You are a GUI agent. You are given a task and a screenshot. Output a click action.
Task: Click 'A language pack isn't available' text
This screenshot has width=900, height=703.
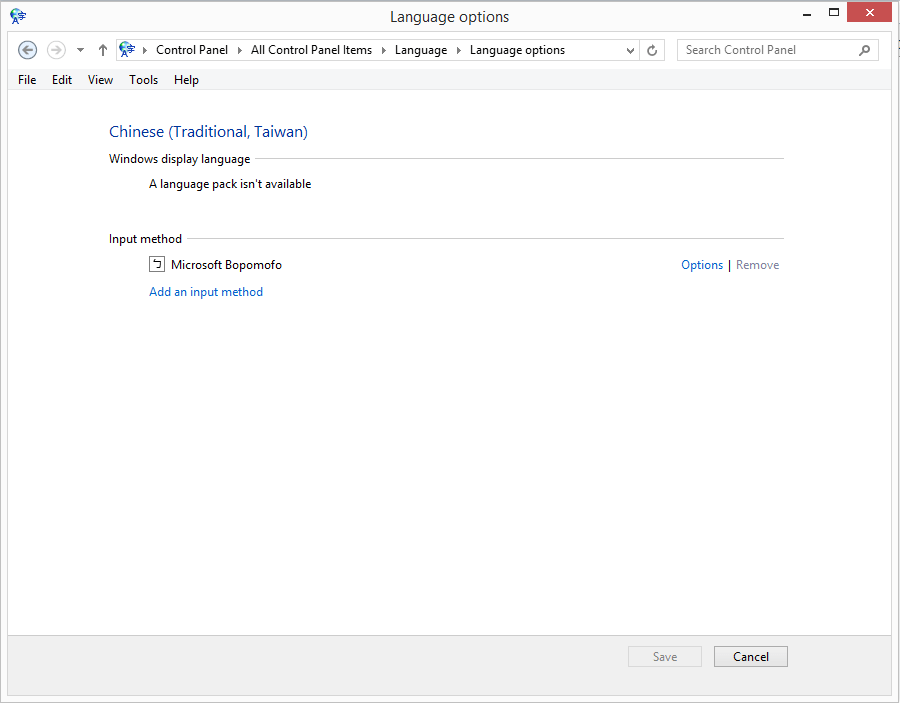[x=230, y=184]
